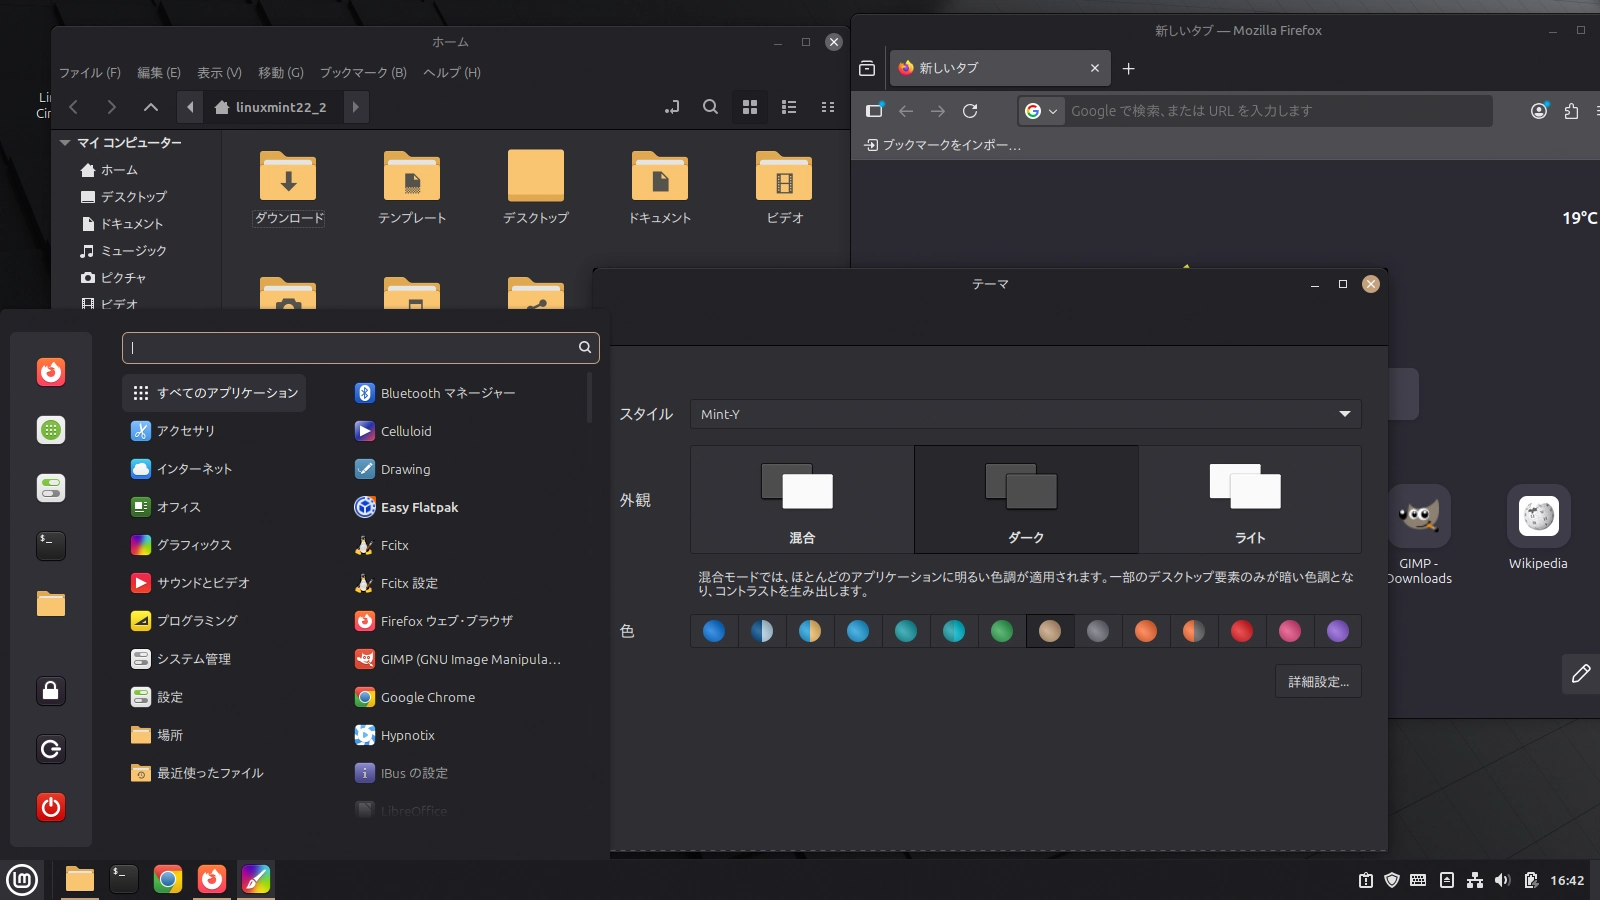Image resolution: width=1600 pixels, height=900 pixels.
Task: Open Wikipedia shortcut on Firefox new tab
Action: [1538, 528]
